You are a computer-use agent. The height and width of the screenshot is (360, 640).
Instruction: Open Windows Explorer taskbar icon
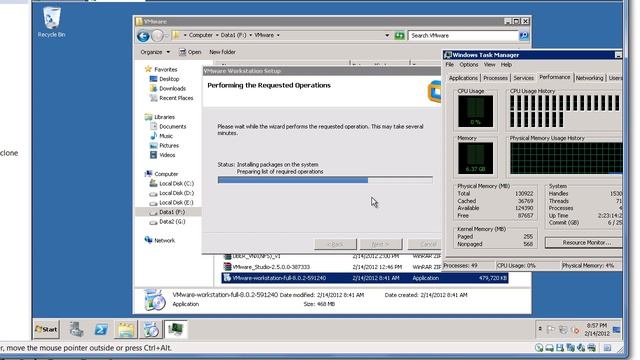coord(126,329)
